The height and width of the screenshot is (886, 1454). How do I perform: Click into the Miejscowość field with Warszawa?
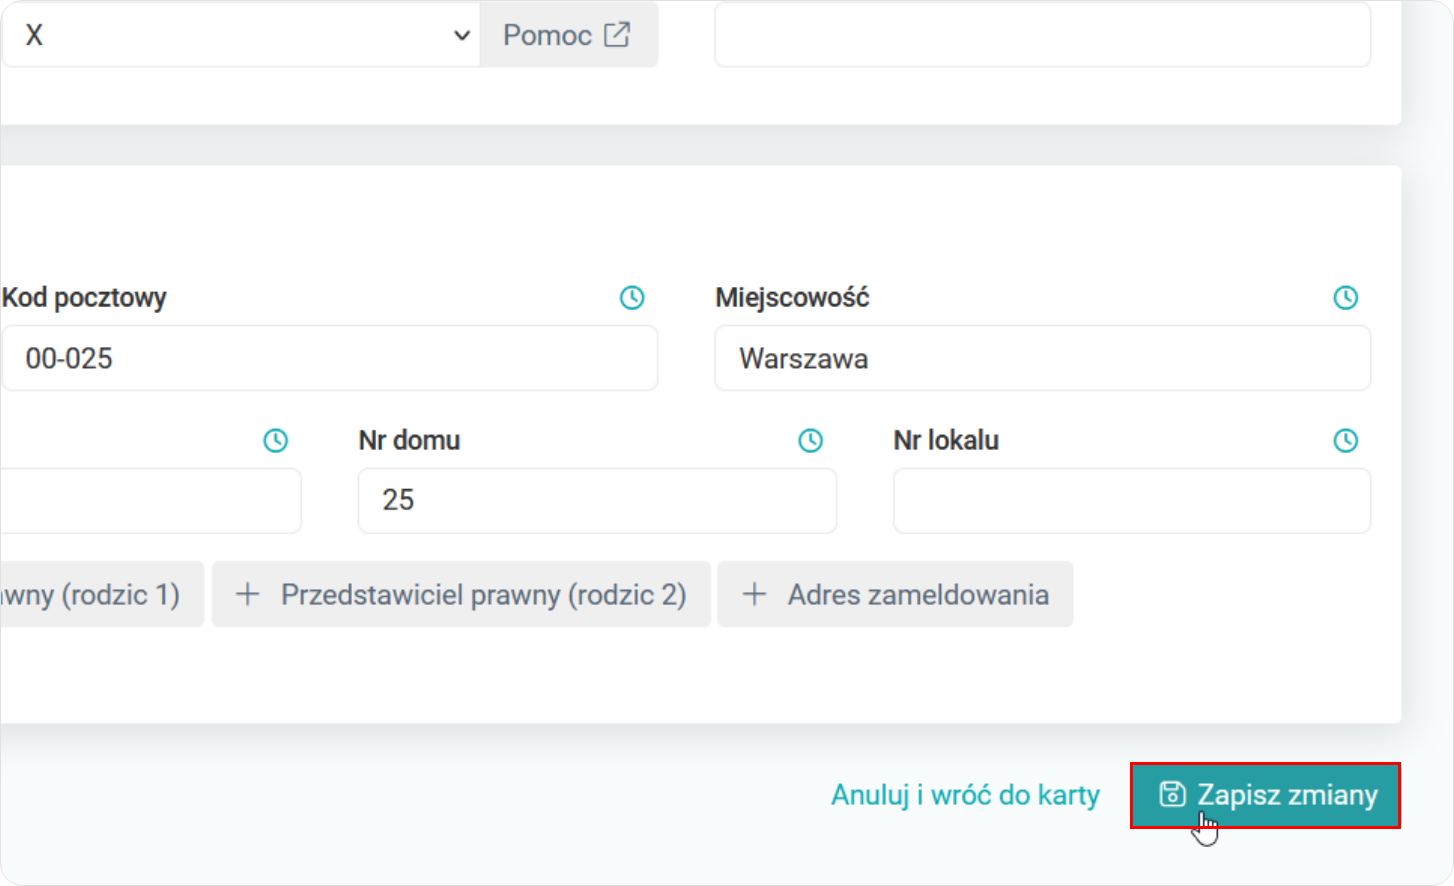tap(1042, 358)
